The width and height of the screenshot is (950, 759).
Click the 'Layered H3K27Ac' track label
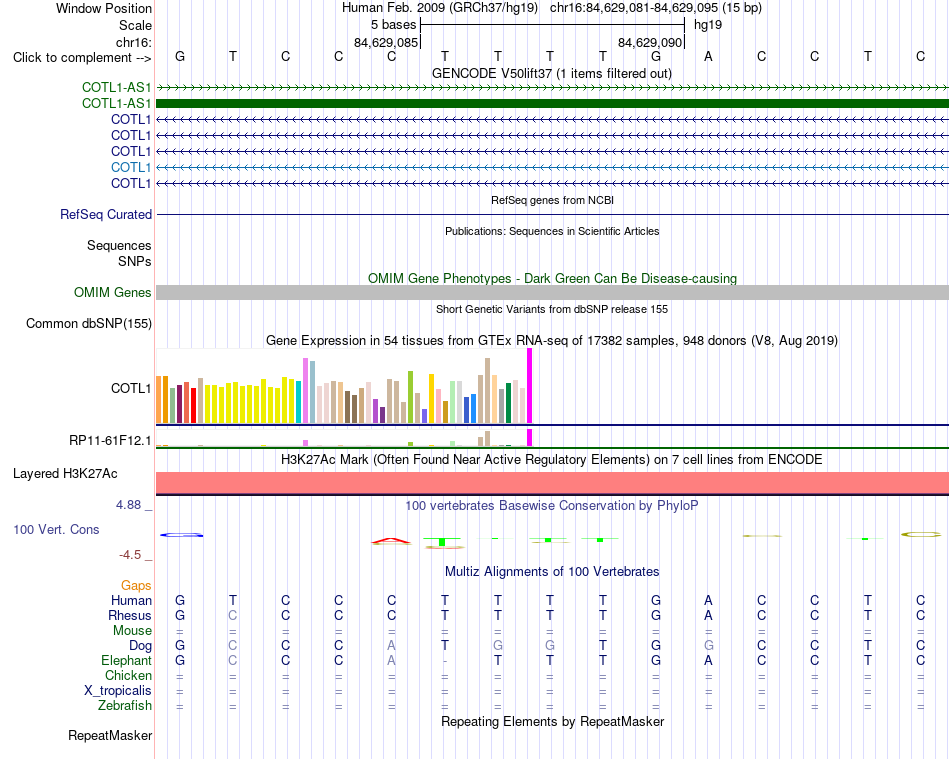tap(65, 474)
